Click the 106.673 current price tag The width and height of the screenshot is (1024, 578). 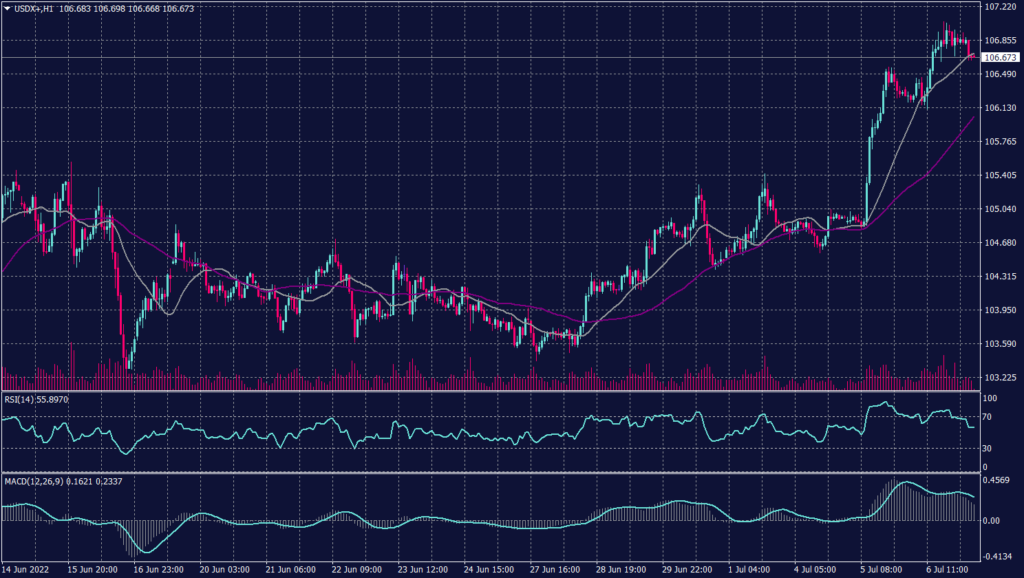tap(999, 58)
